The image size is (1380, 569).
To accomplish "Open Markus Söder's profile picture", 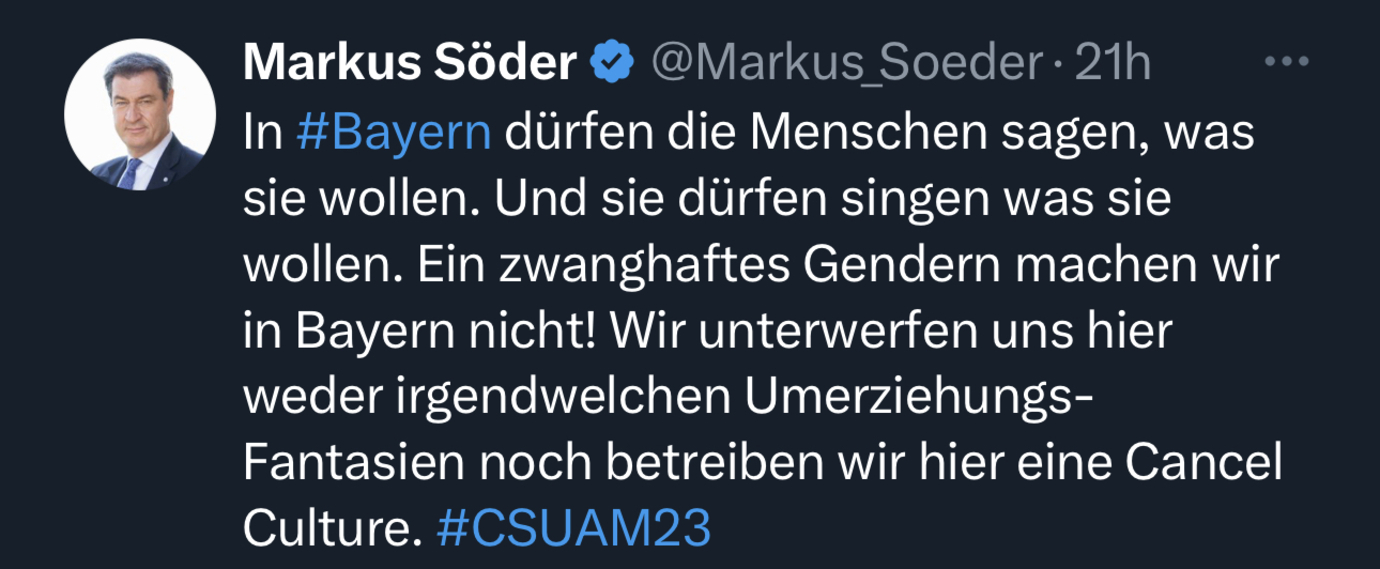I will (140, 114).
